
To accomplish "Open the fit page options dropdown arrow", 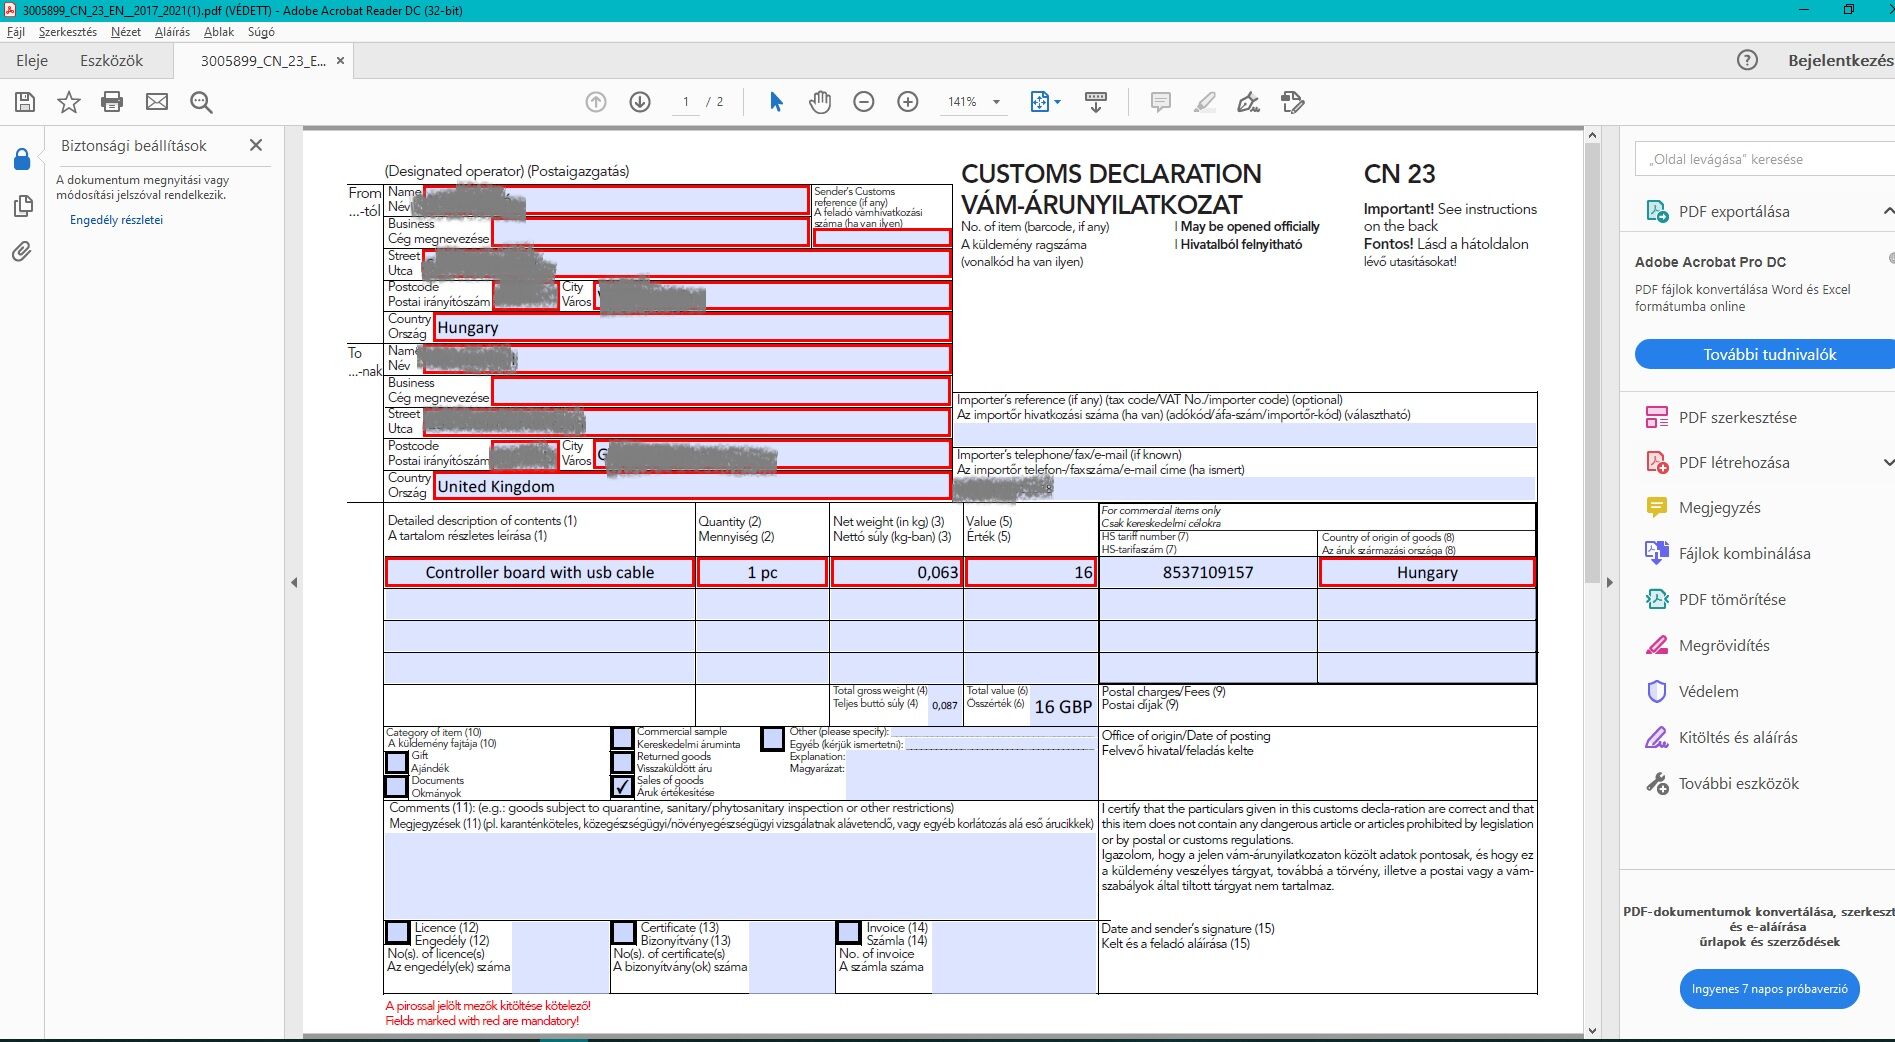I will coord(1057,102).
